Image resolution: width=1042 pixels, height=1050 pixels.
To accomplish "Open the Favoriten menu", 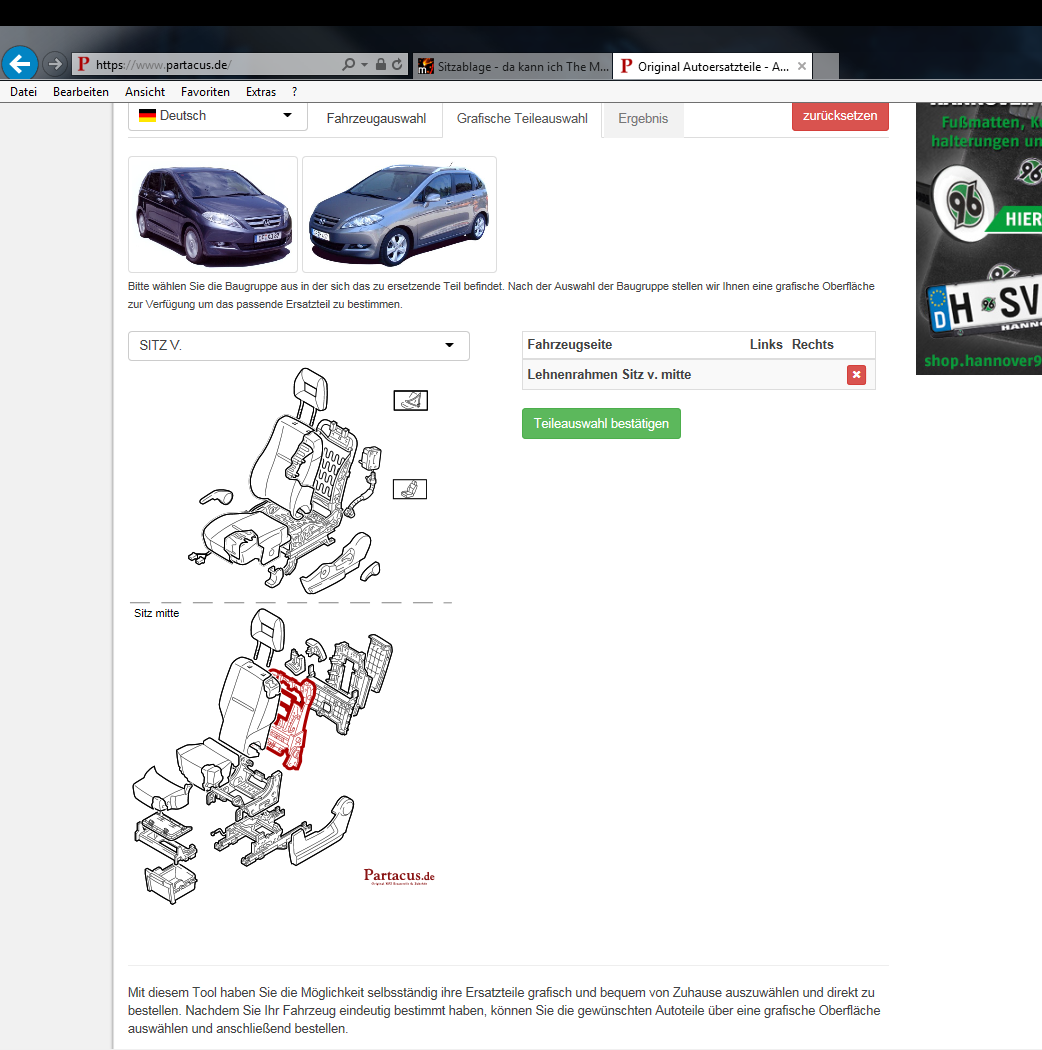I will (205, 92).
